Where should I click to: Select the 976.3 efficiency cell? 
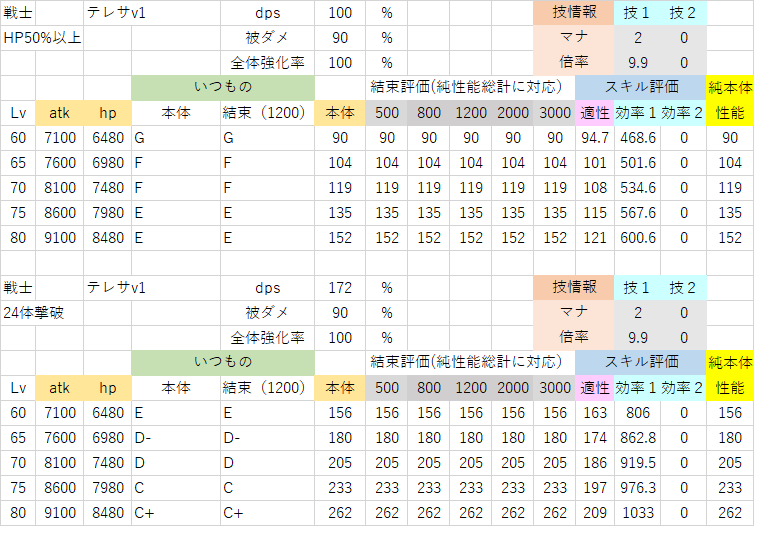coord(637,488)
